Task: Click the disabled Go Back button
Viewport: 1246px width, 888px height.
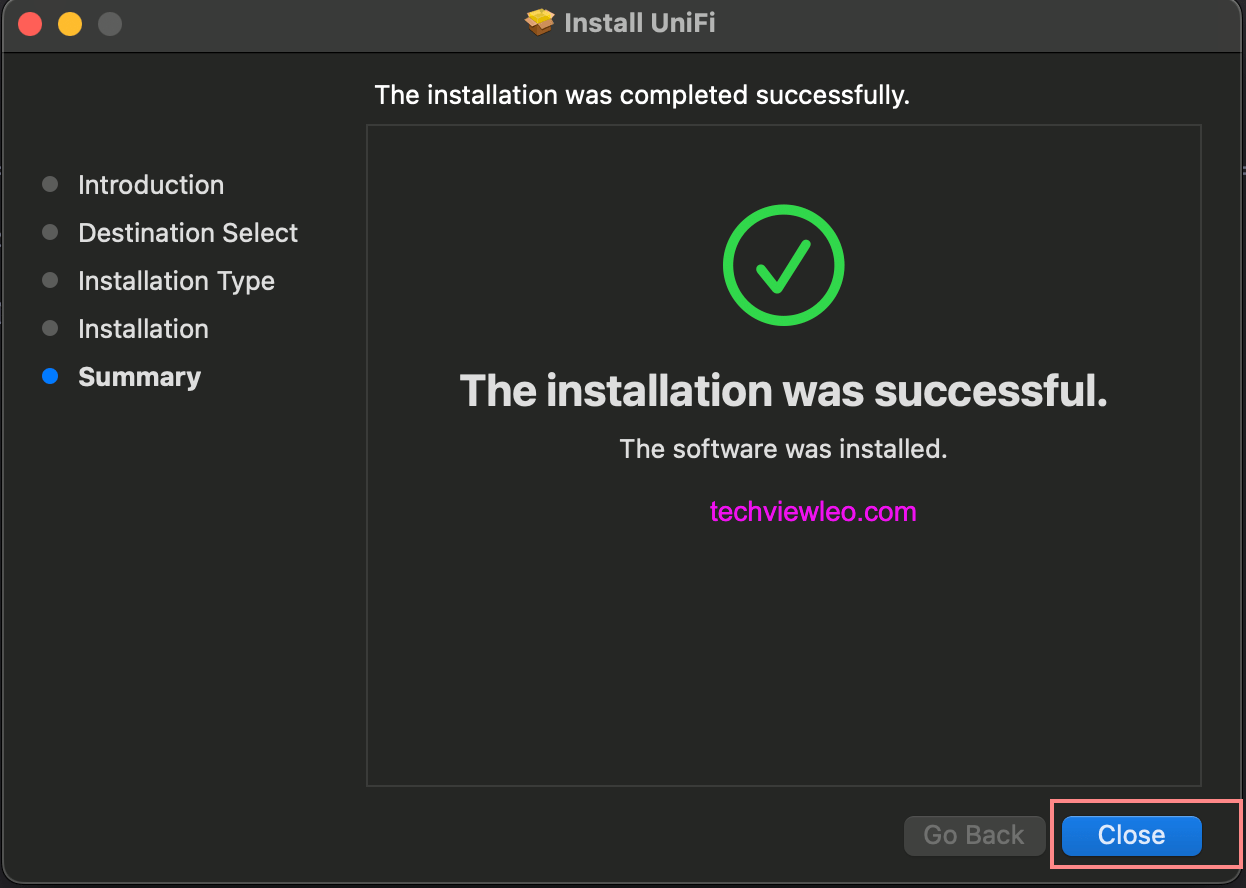Action: click(x=974, y=835)
